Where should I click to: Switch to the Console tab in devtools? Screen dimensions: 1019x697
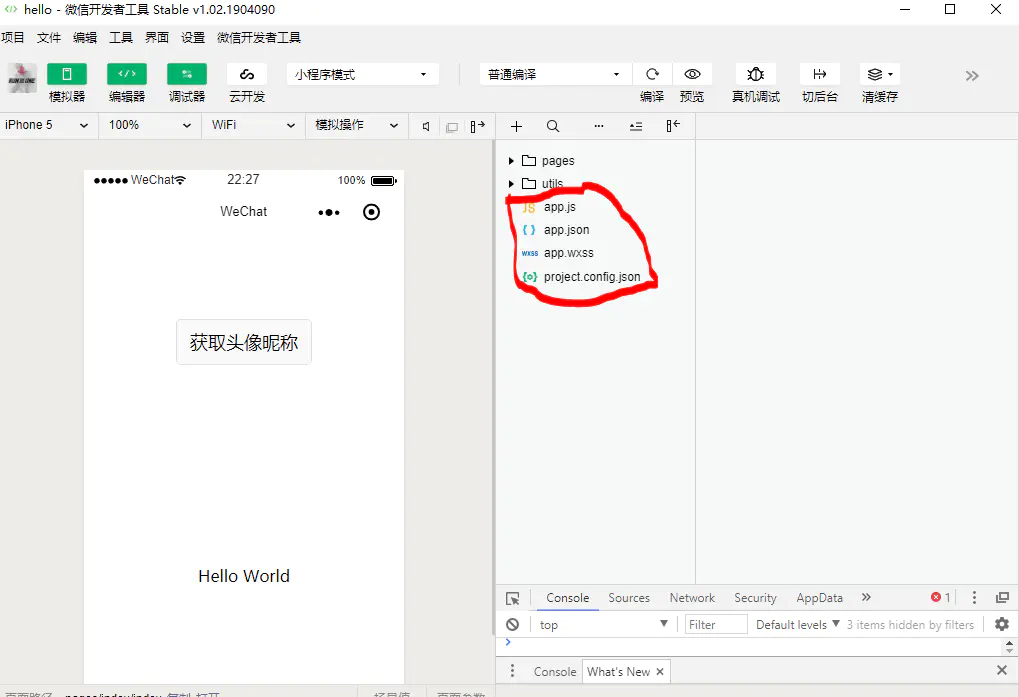(x=567, y=598)
